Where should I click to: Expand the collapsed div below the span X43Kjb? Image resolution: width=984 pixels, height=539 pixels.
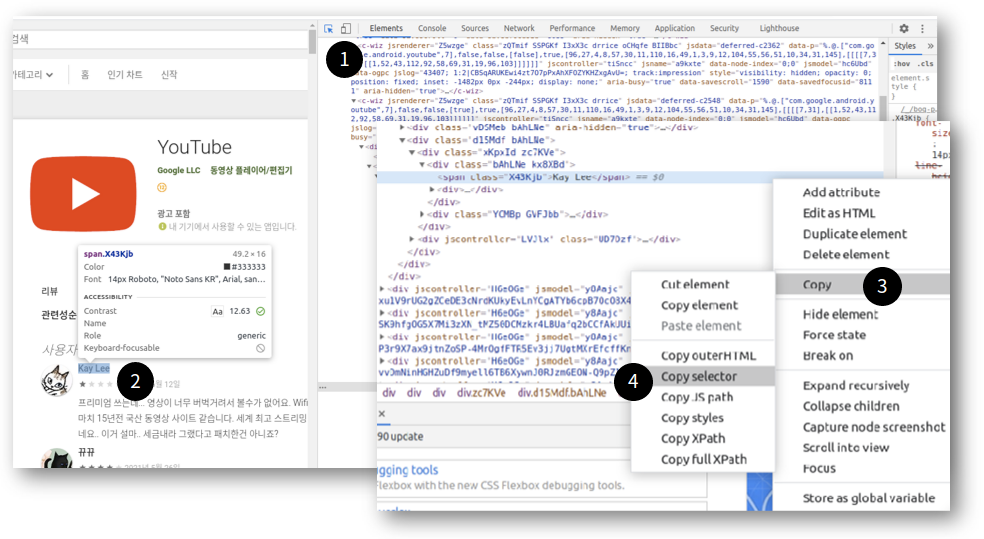432,189
